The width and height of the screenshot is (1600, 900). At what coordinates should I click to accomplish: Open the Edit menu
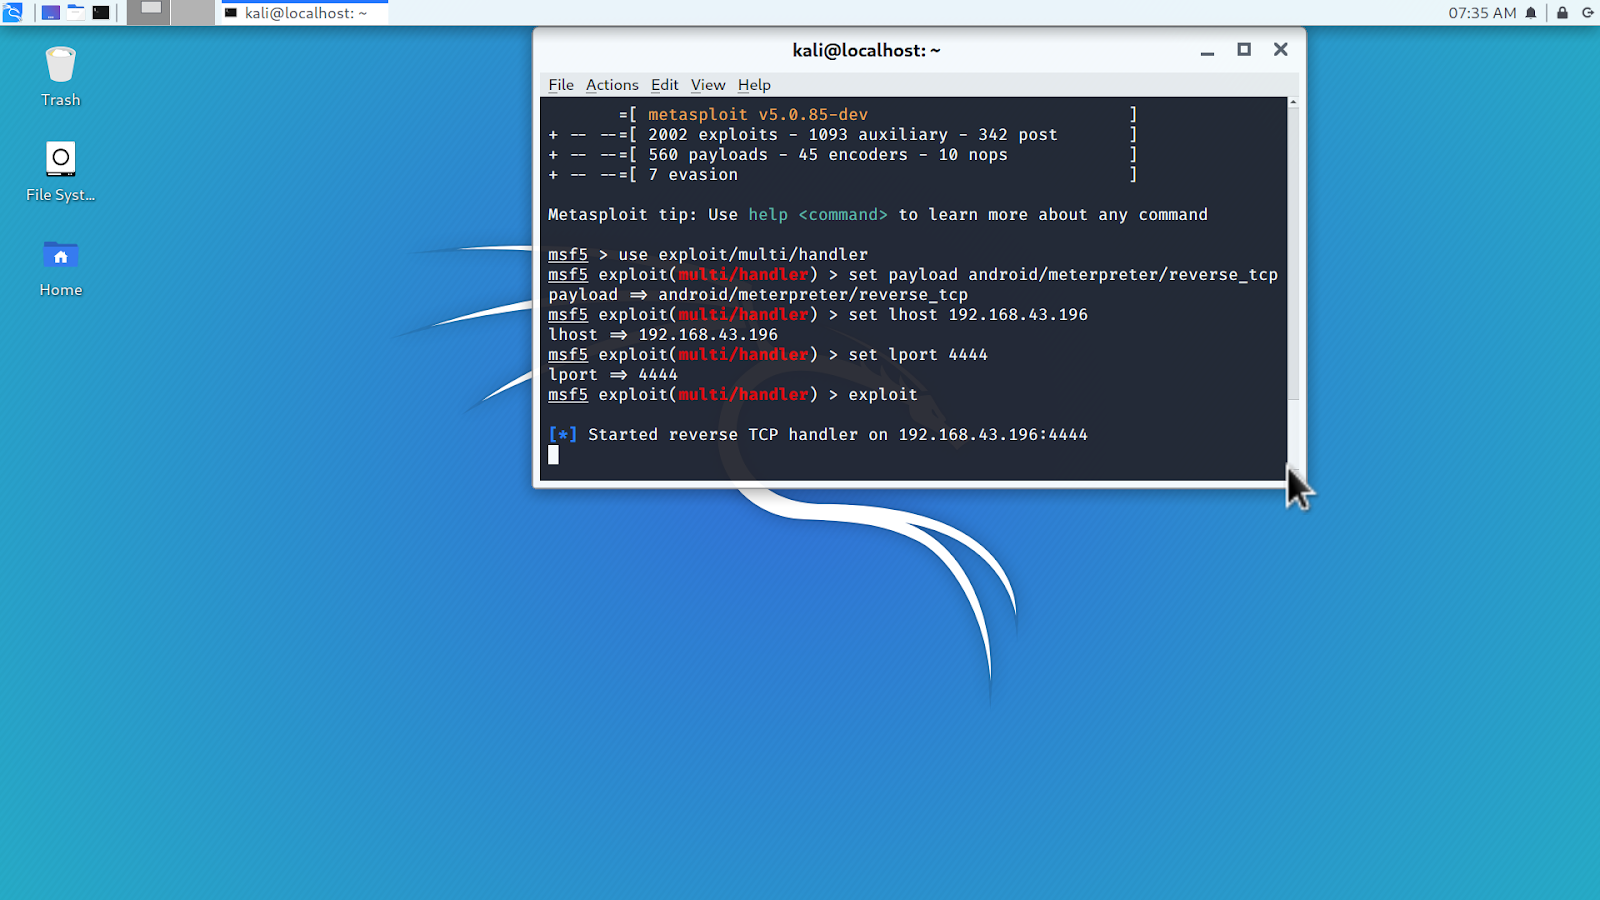(663, 85)
